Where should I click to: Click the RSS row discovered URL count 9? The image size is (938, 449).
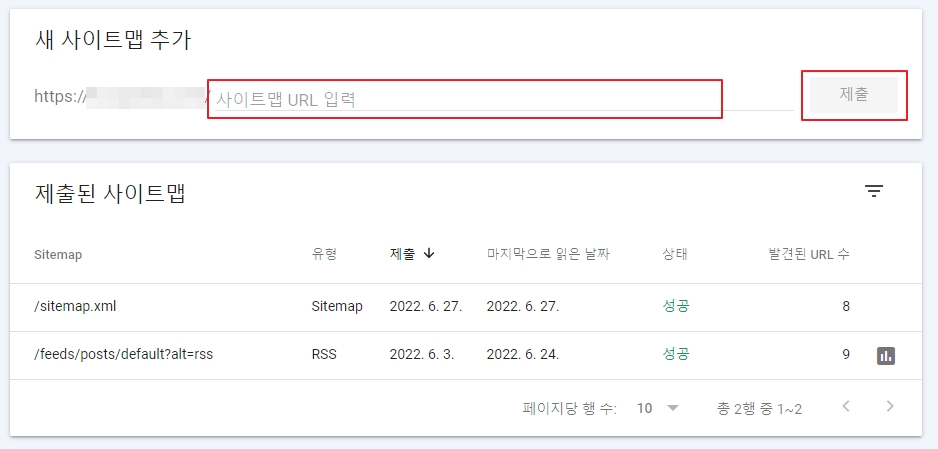(846, 355)
